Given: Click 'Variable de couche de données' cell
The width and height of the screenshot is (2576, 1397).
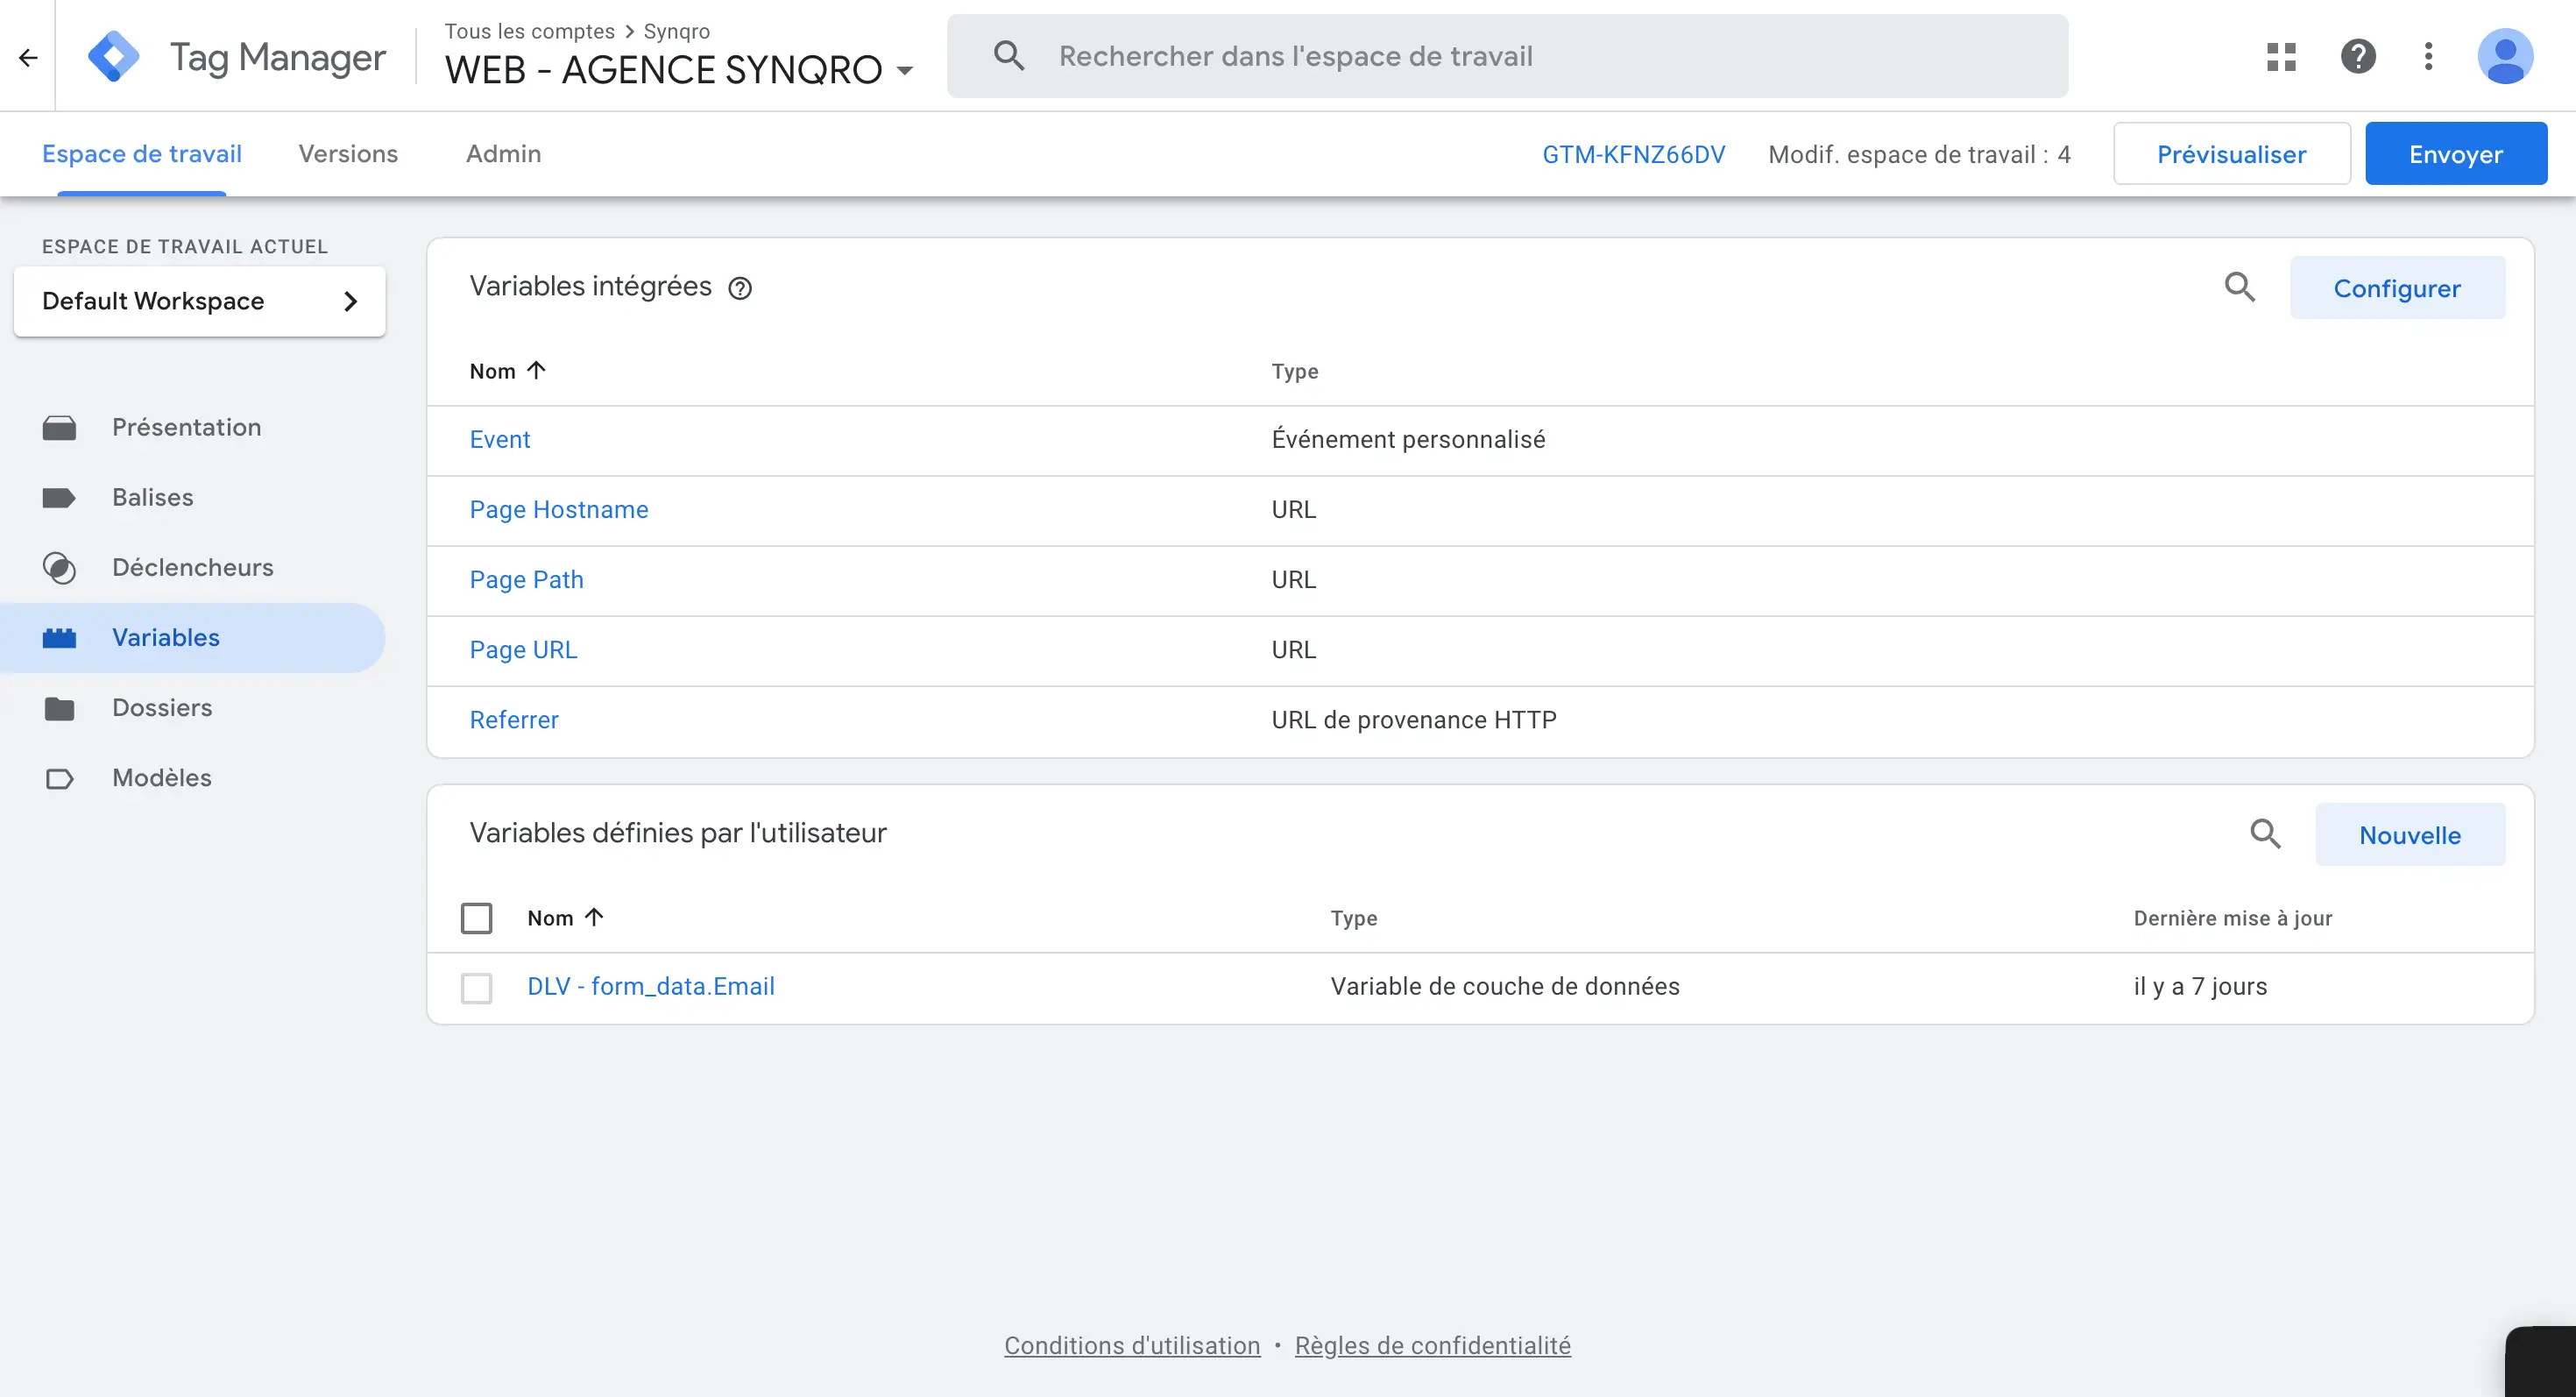Looking at the screenshot, I should tap(1504, 986).
